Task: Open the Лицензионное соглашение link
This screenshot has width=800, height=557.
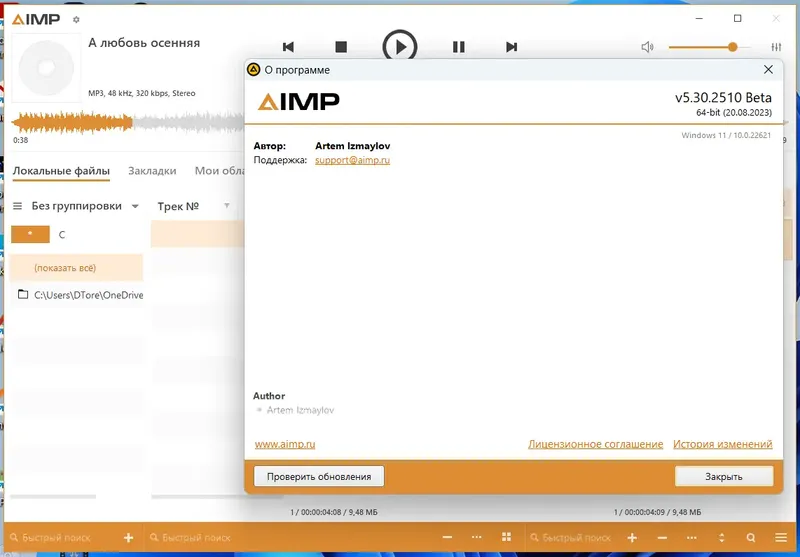Action: tap(595, 444)
